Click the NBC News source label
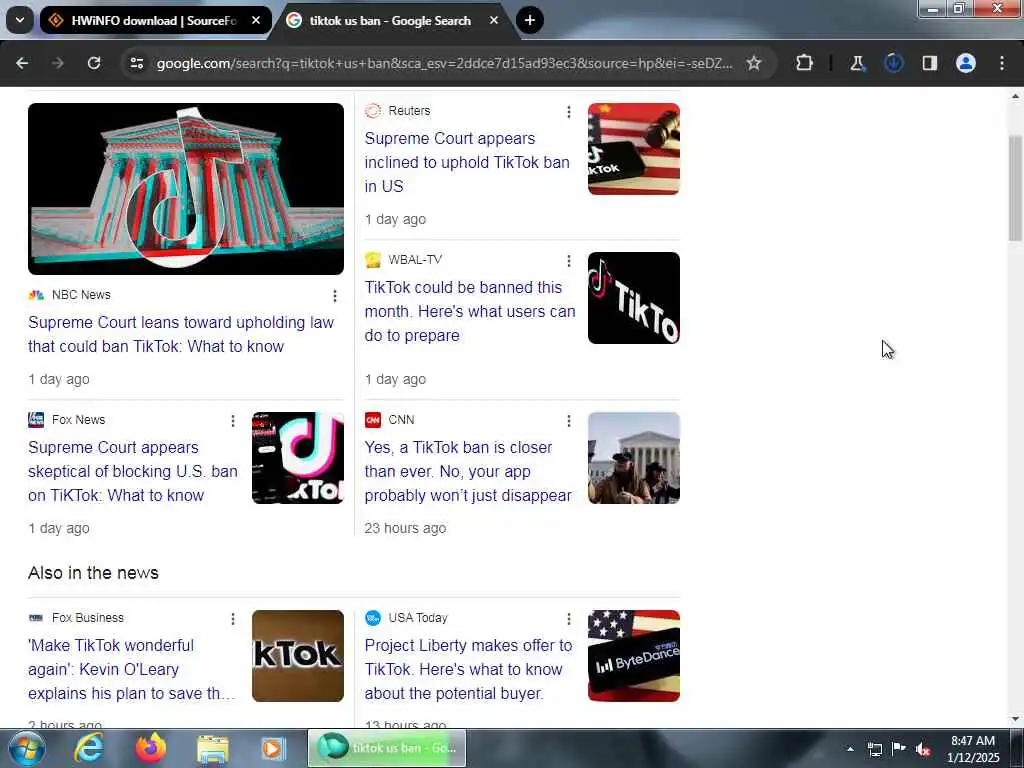This screenshot has height=768, width=1024. (x=81, y=295)
